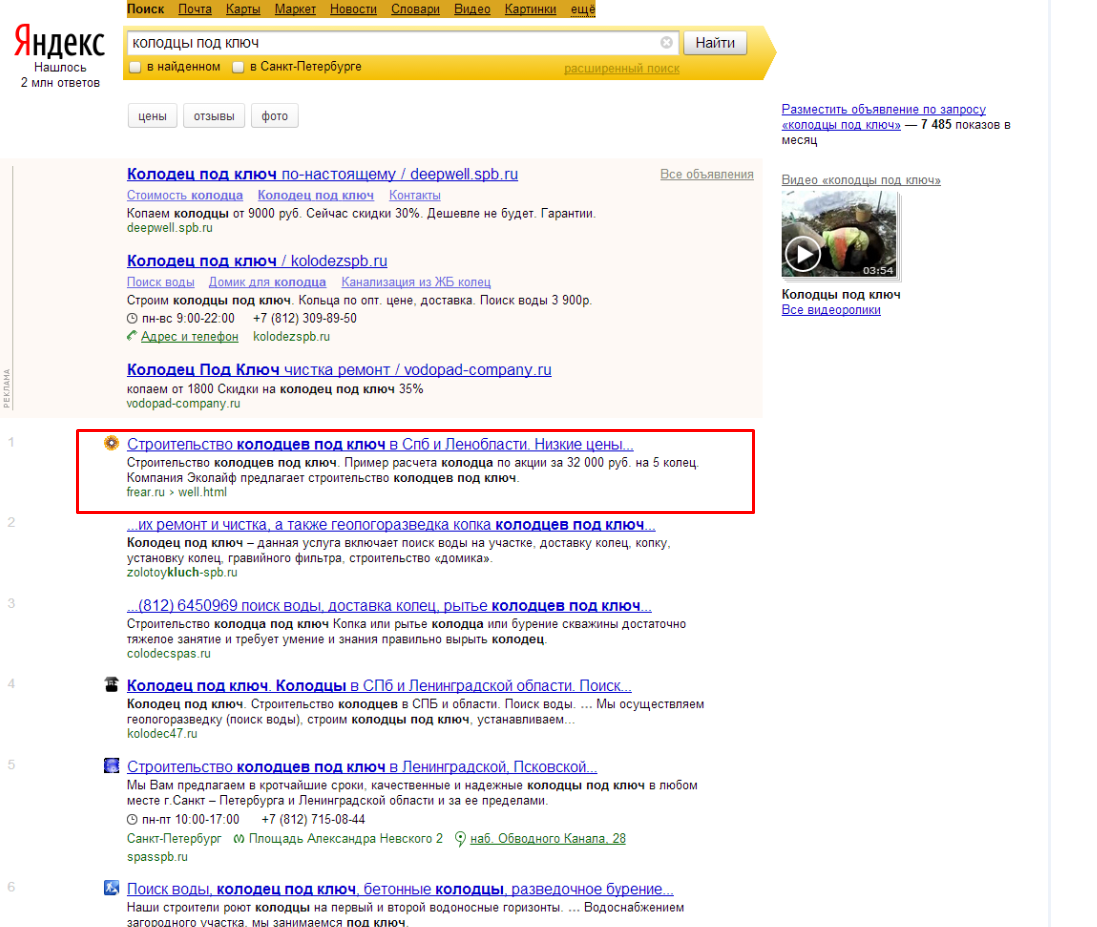Screen dimensions: 1097x927
Task: Open the zolotoykluch-spb.ru result title
Action: pyautogui.click(x=391, y=525)
